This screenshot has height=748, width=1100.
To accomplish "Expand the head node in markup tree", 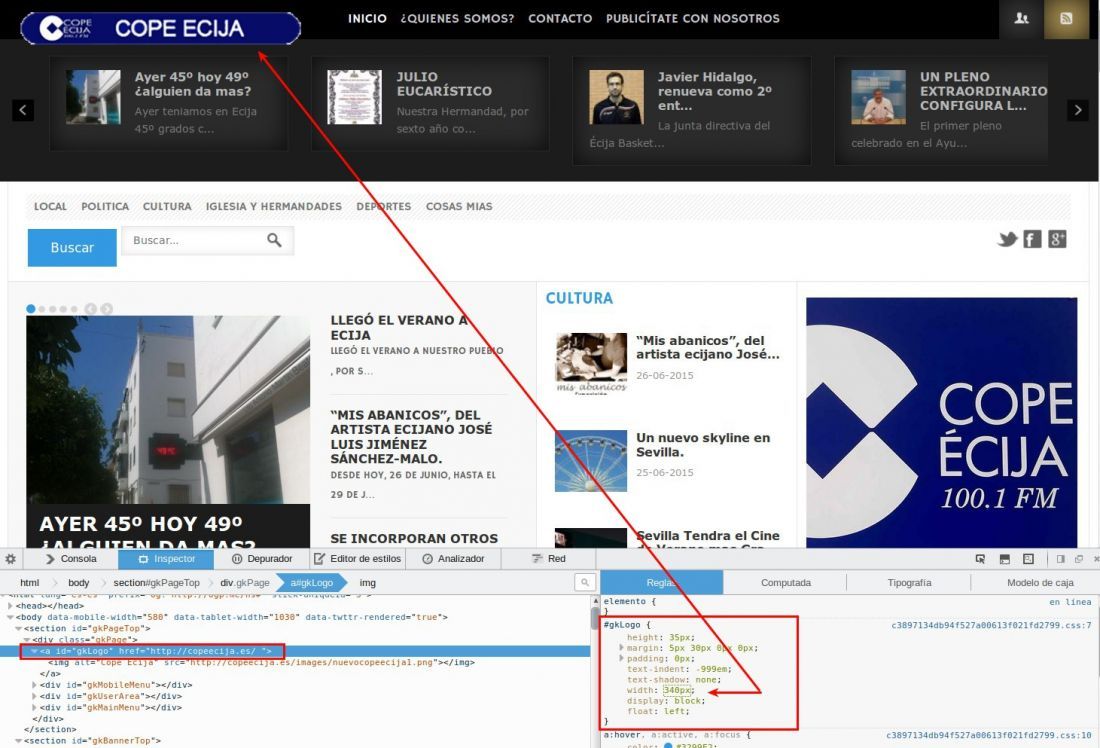I will (x=11, y=606).
